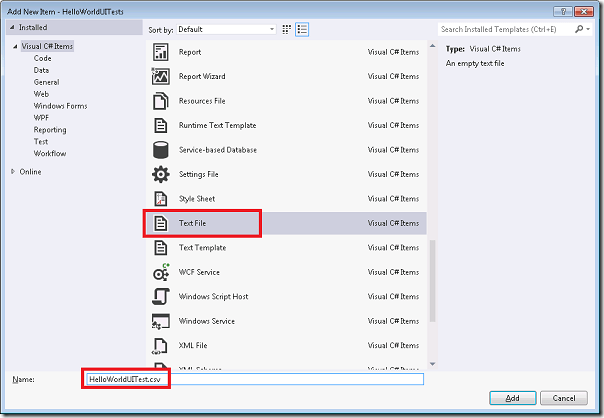The image size is (604, 418).
Task: Select the 'Style Sheet' name
Action: tap(197, 199)
